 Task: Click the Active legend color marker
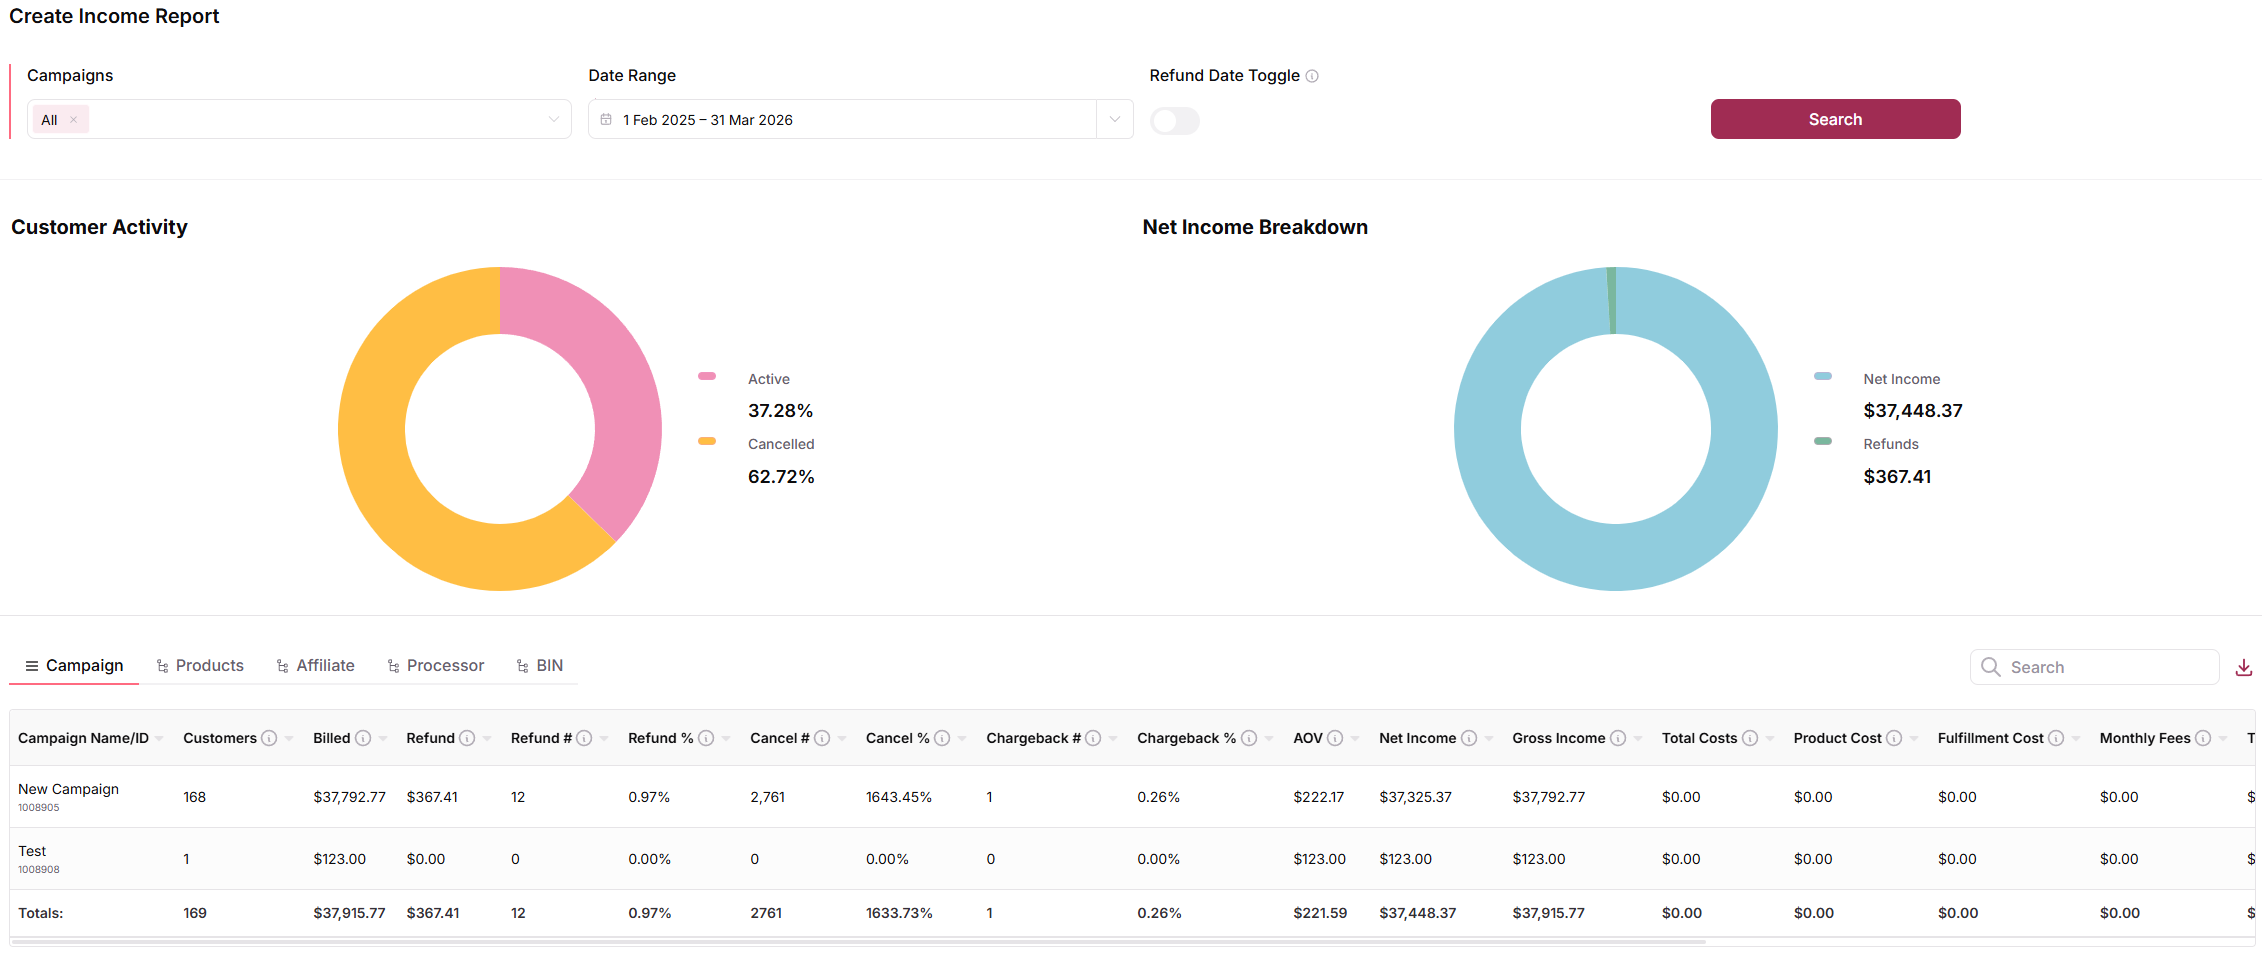click(x=707, y=376)
